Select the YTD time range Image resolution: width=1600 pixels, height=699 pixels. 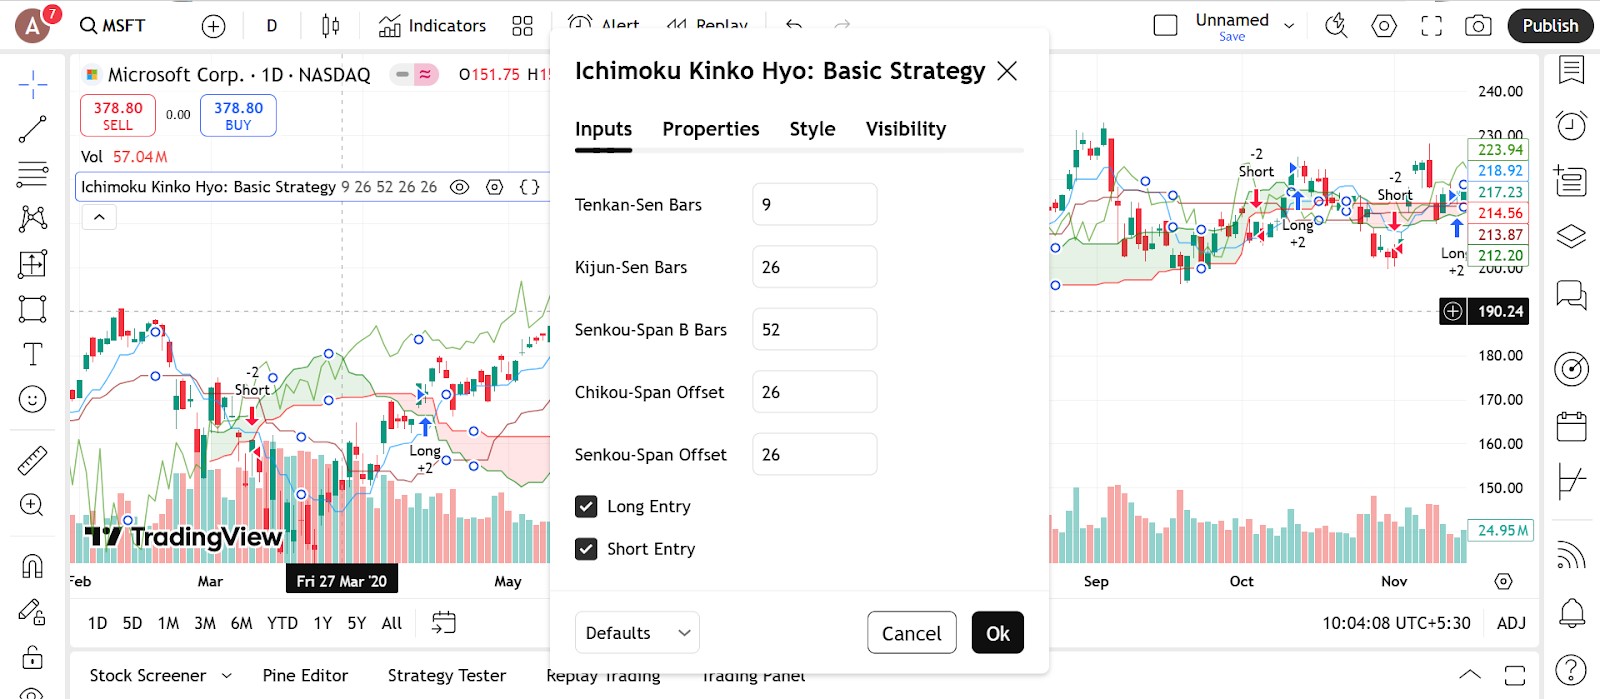(x=282, y=623)
